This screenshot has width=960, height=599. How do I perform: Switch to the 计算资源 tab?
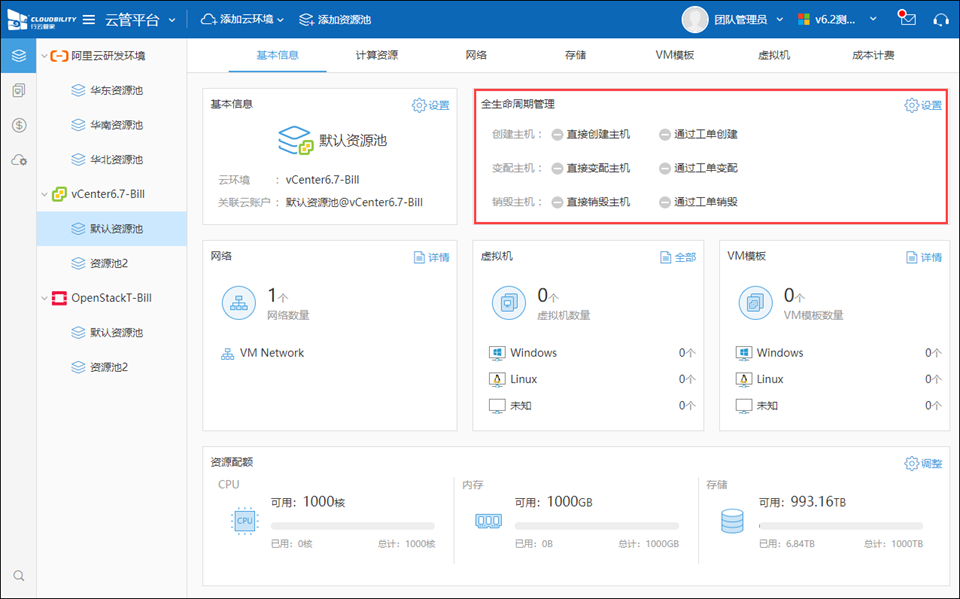[x=376, y=55]
